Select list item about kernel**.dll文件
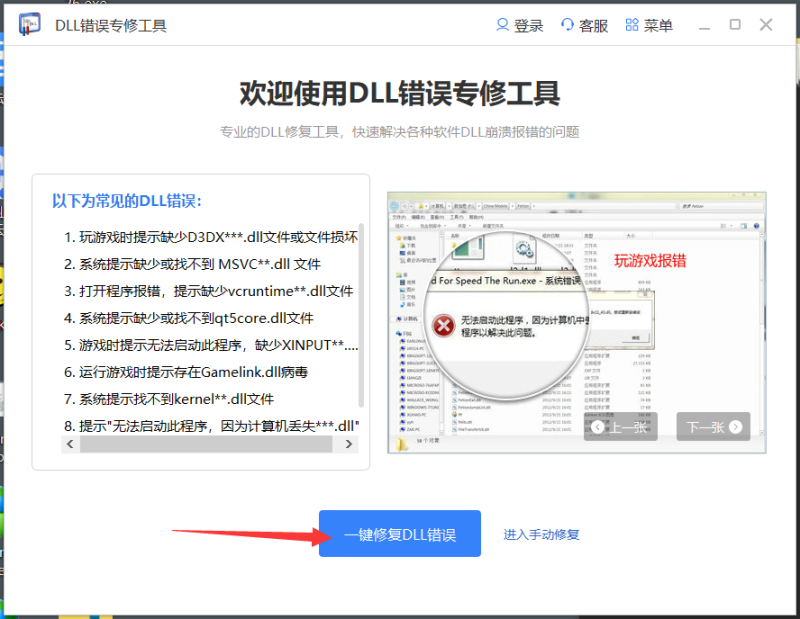Viewport: 800px width, 619px height. (169, 399)
